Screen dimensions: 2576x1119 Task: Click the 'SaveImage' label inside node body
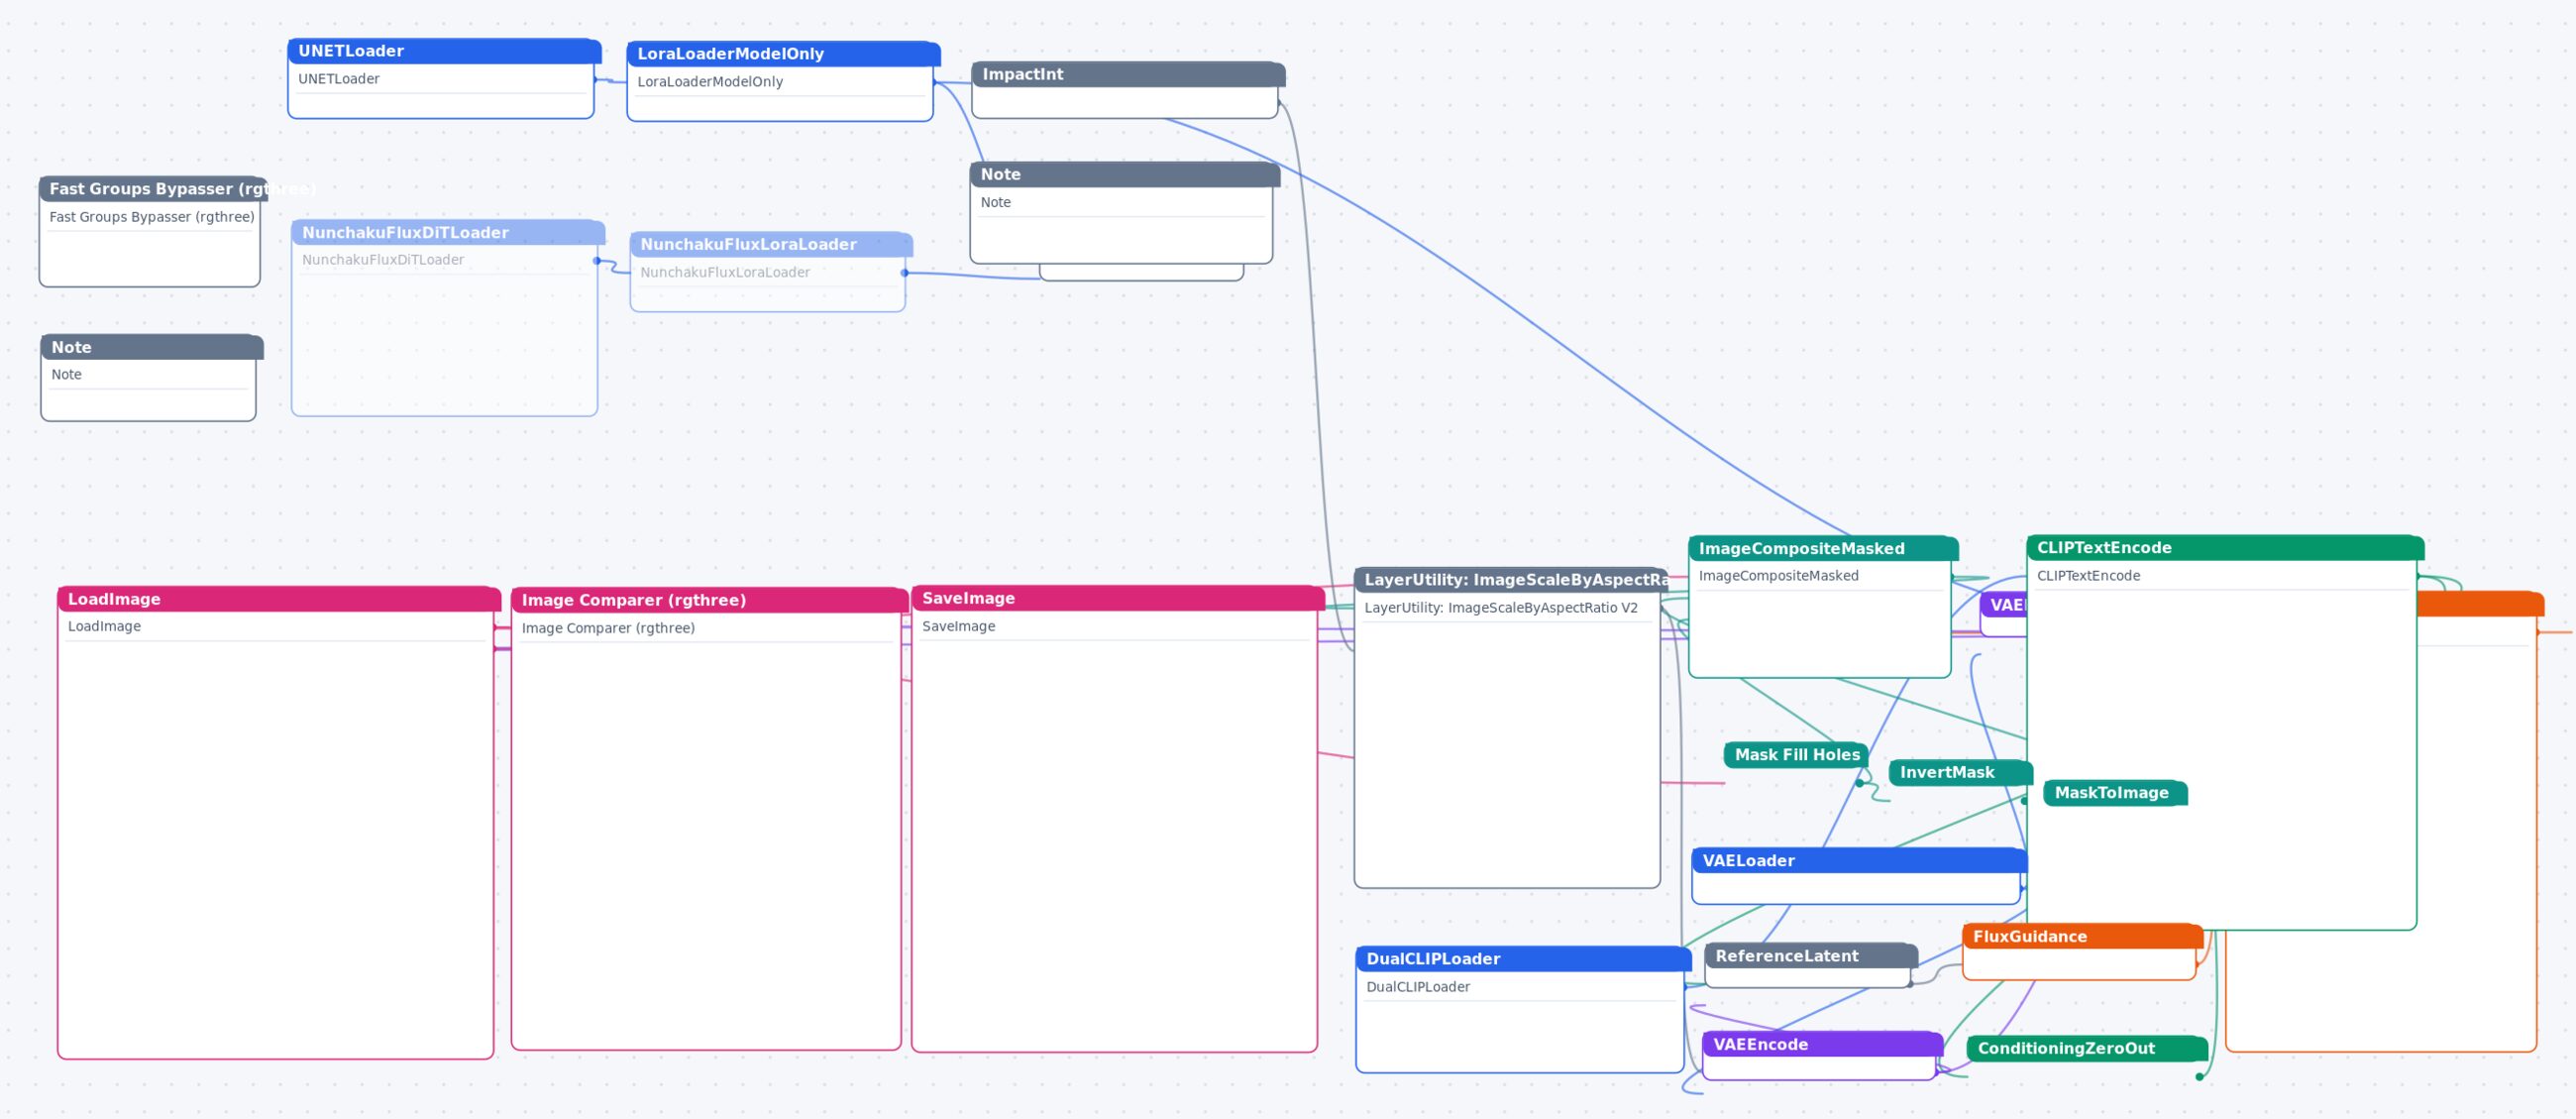[x=958, y=626]
